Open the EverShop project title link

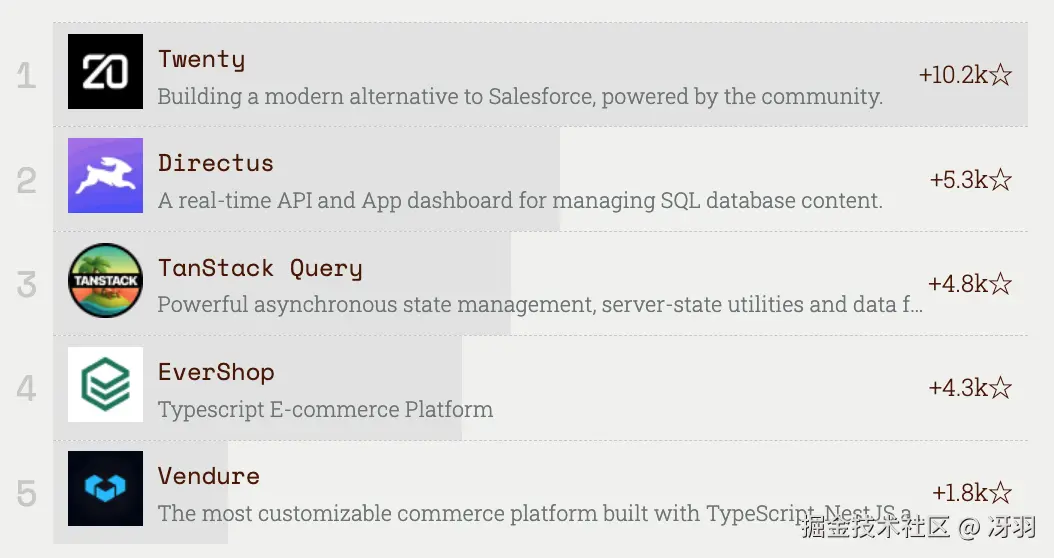click(x=216, y=372)
